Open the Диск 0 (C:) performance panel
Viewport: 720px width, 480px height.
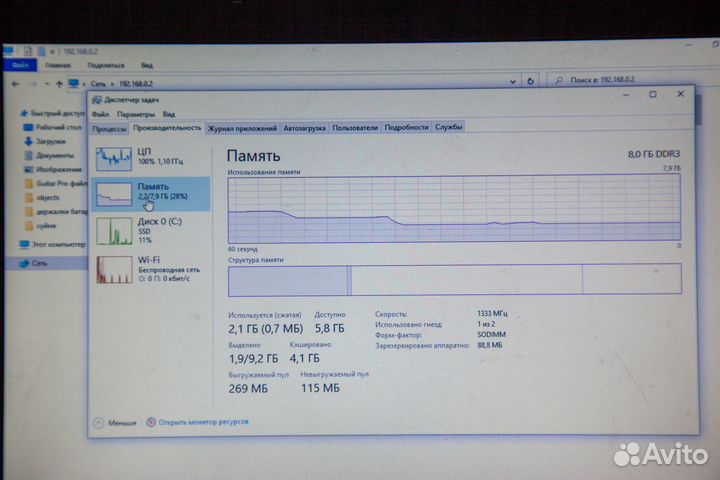[x=151, y=231]
